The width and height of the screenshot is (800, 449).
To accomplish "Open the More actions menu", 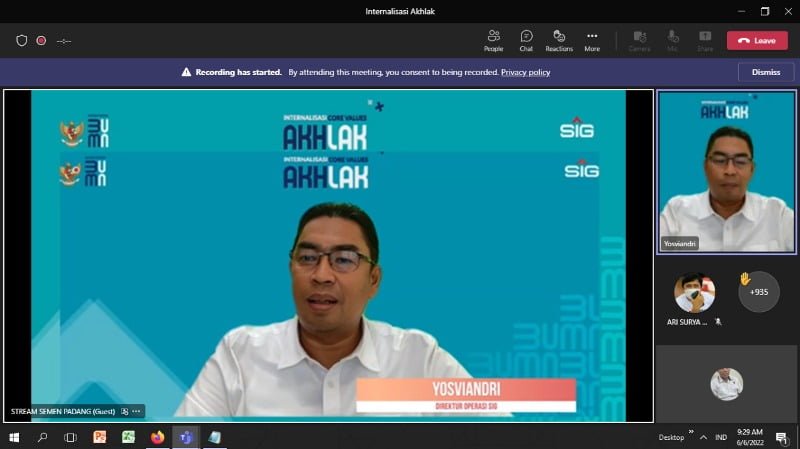I will tap(592, 40).
